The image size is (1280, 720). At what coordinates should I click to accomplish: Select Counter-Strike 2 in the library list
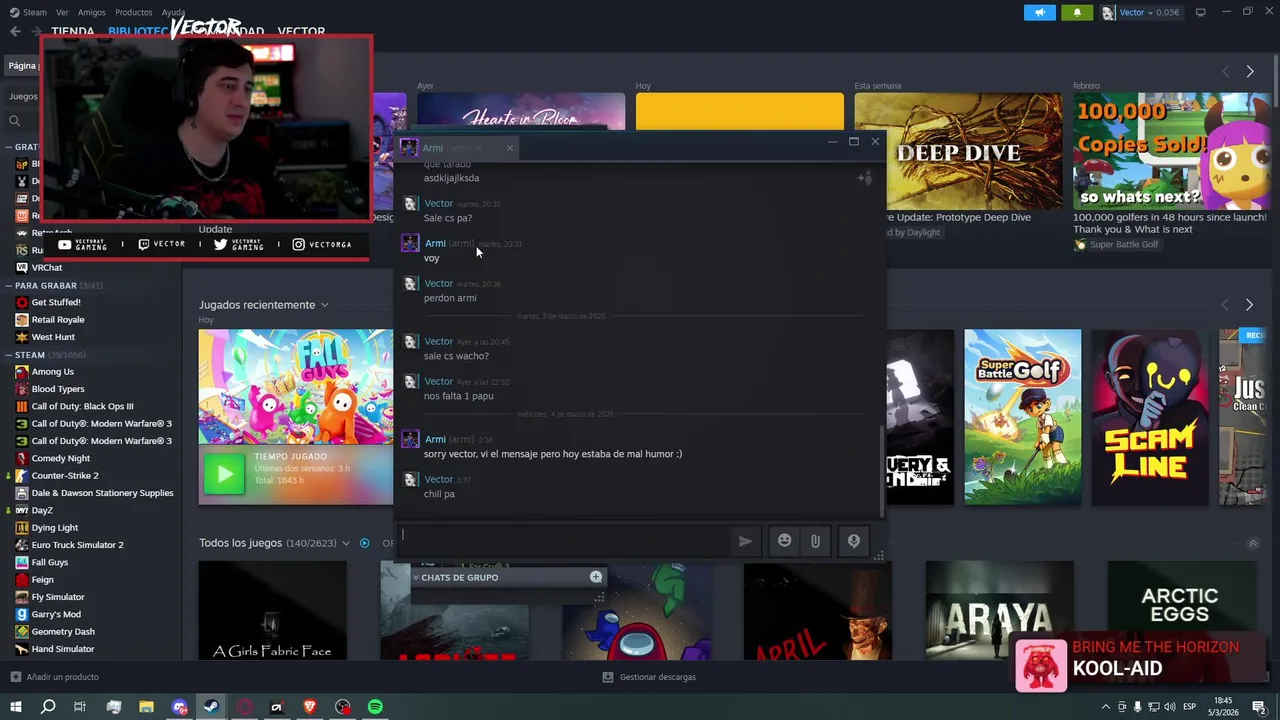[64, 475]
